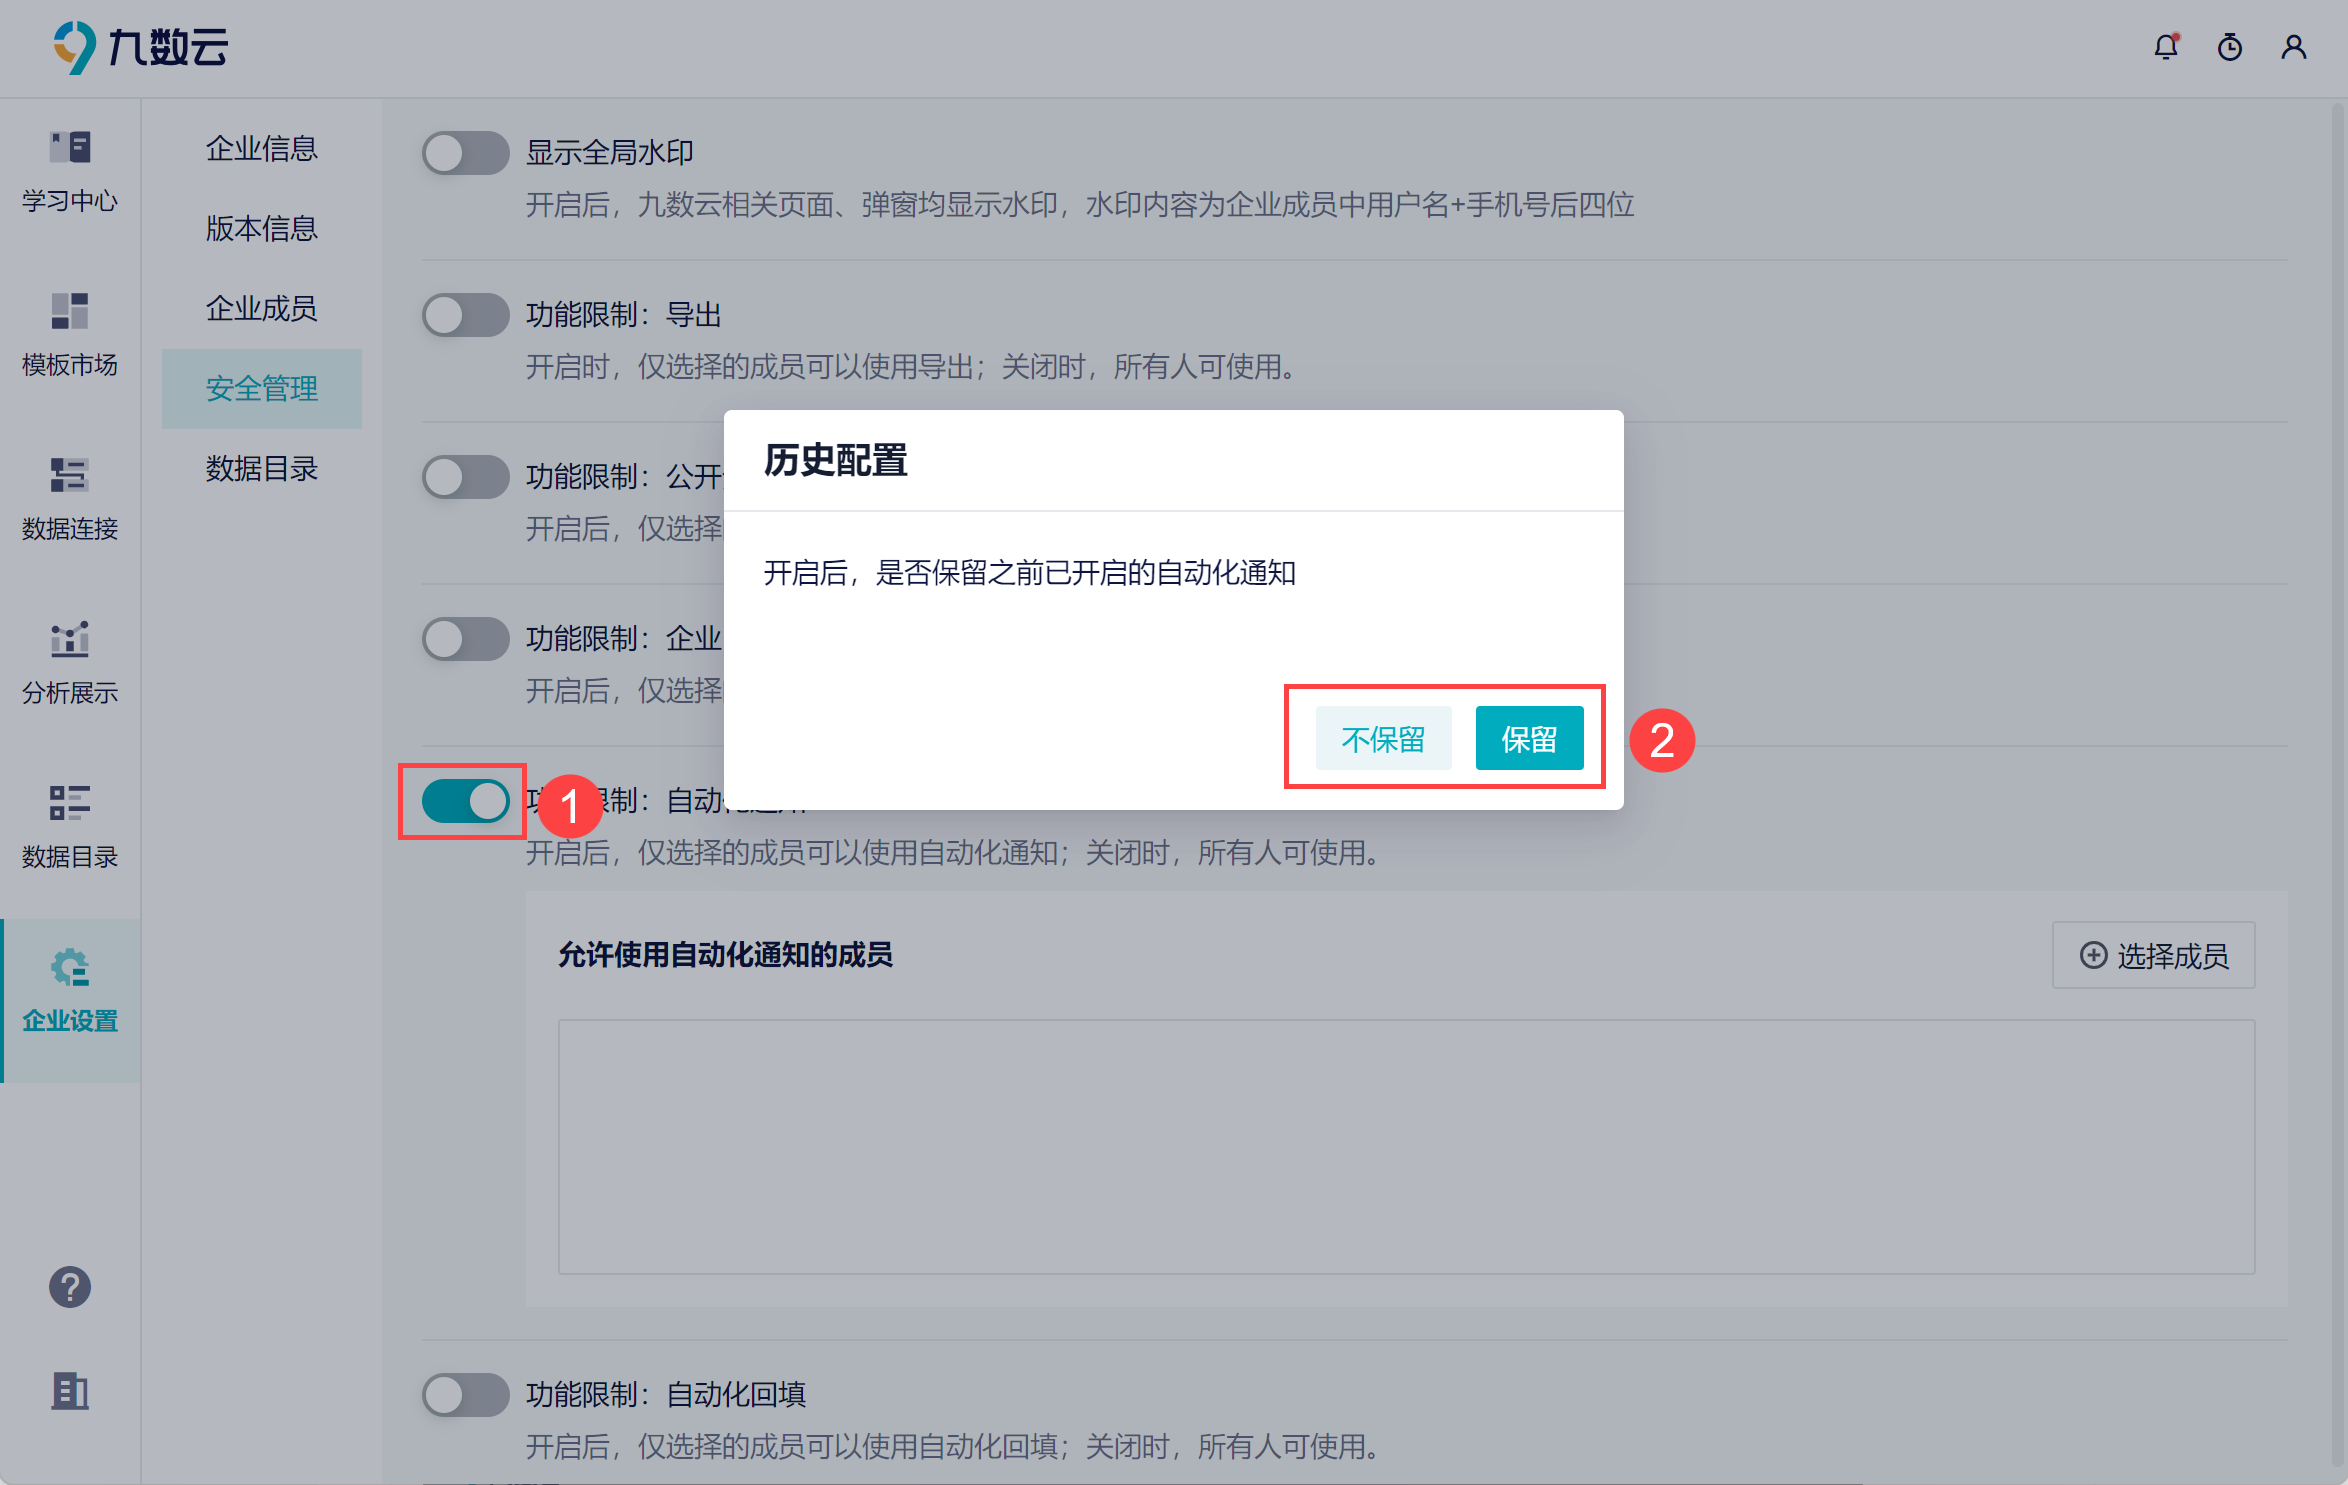This screenshot has height=1485, width=2348.
Task: Open 学习中心 in the sidebar
Action: click(70, 172)
